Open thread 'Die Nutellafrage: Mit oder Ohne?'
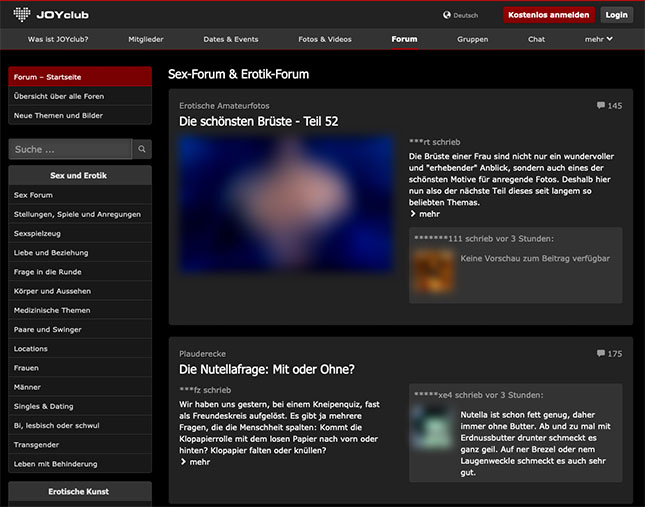The height and width of the screenshot is (507, 645). pos(267,369)
